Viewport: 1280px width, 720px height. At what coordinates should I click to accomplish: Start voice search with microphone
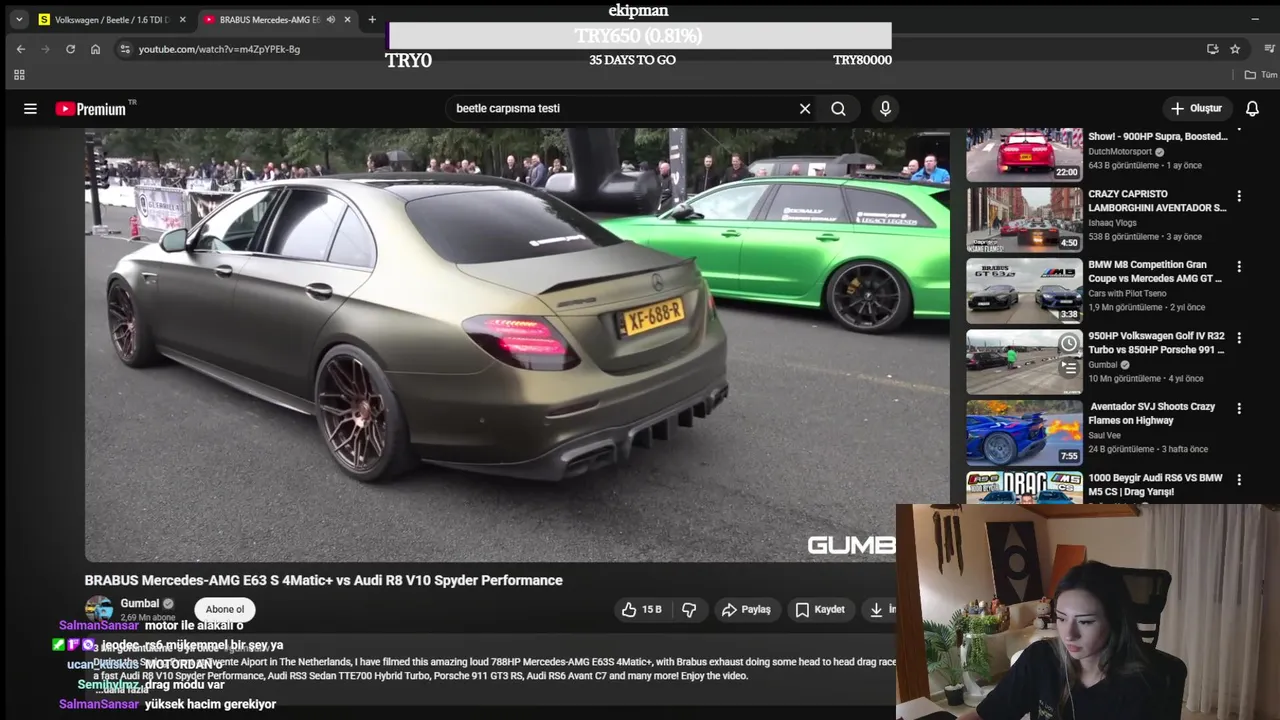[885, 108]
